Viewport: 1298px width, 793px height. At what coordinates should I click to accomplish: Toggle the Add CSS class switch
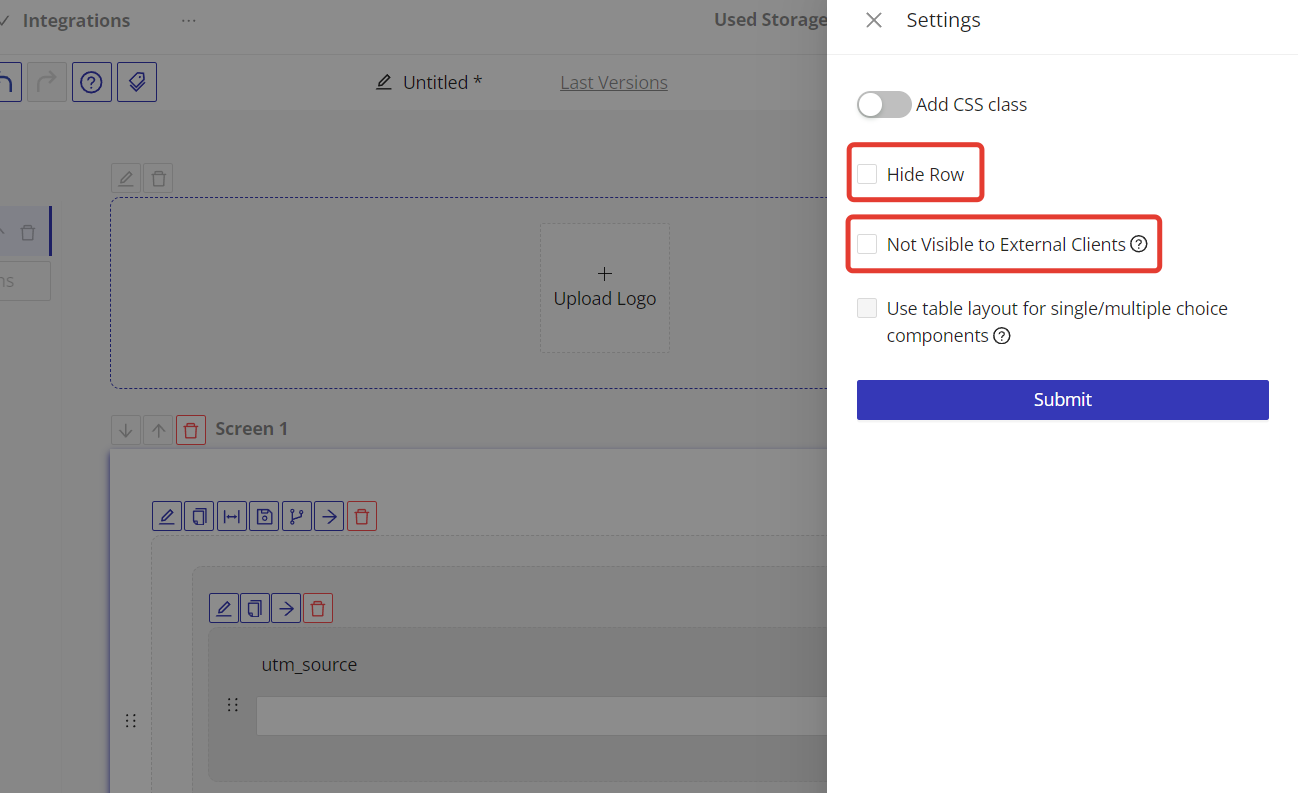(883, 105)
